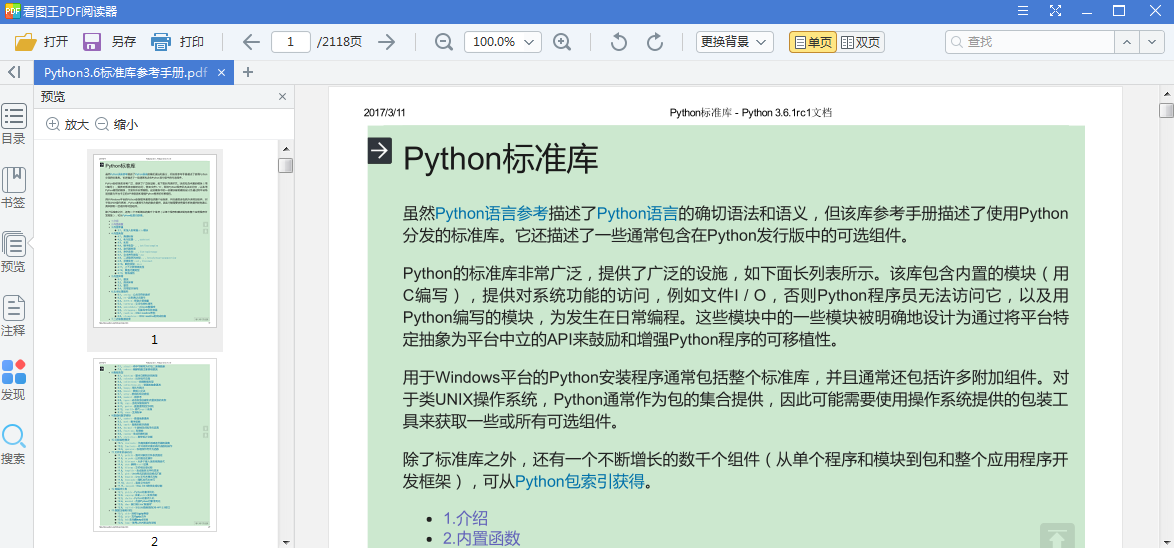The height and width of the screenshot is (548, 1174).
Task: Zoom in with the toolbar plus magnifier
Action: pos(562,42)
